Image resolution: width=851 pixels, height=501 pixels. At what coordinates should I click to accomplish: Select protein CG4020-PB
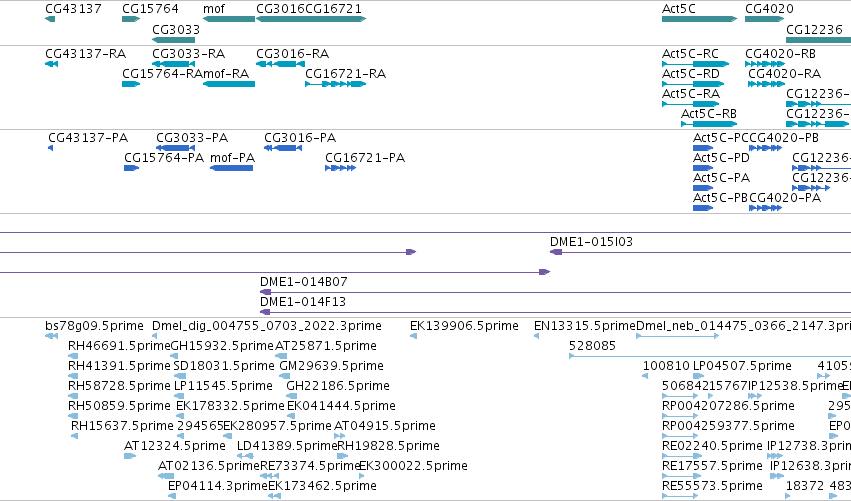click(x=765, y=148)
